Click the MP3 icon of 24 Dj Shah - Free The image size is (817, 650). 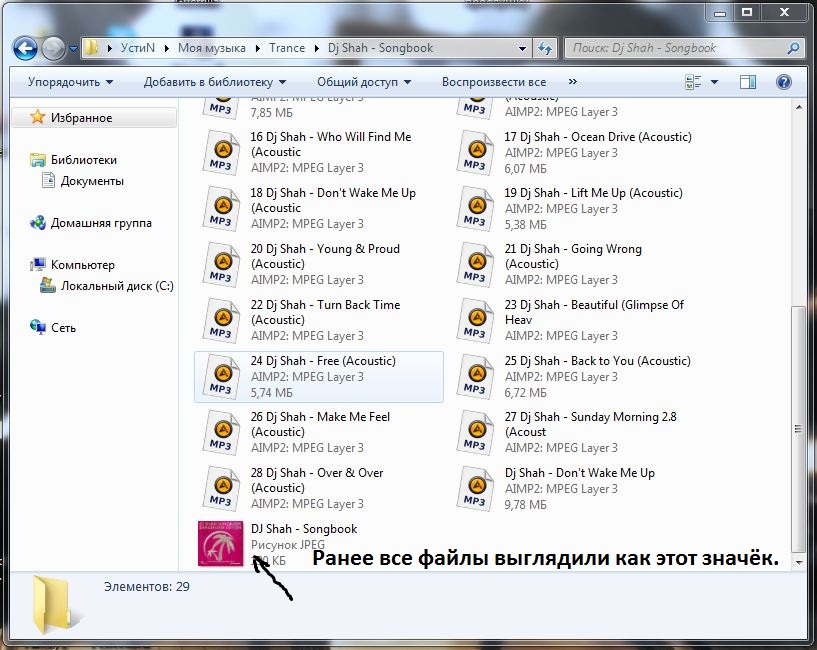pos(222,376)
